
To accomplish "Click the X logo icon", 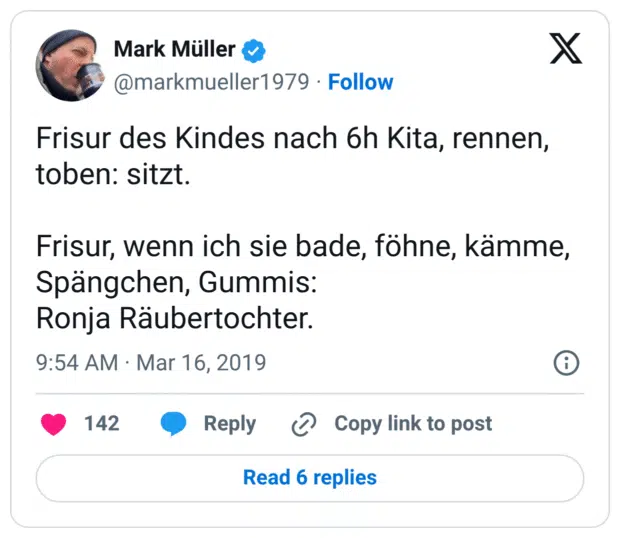I will [x=565, y=49].
